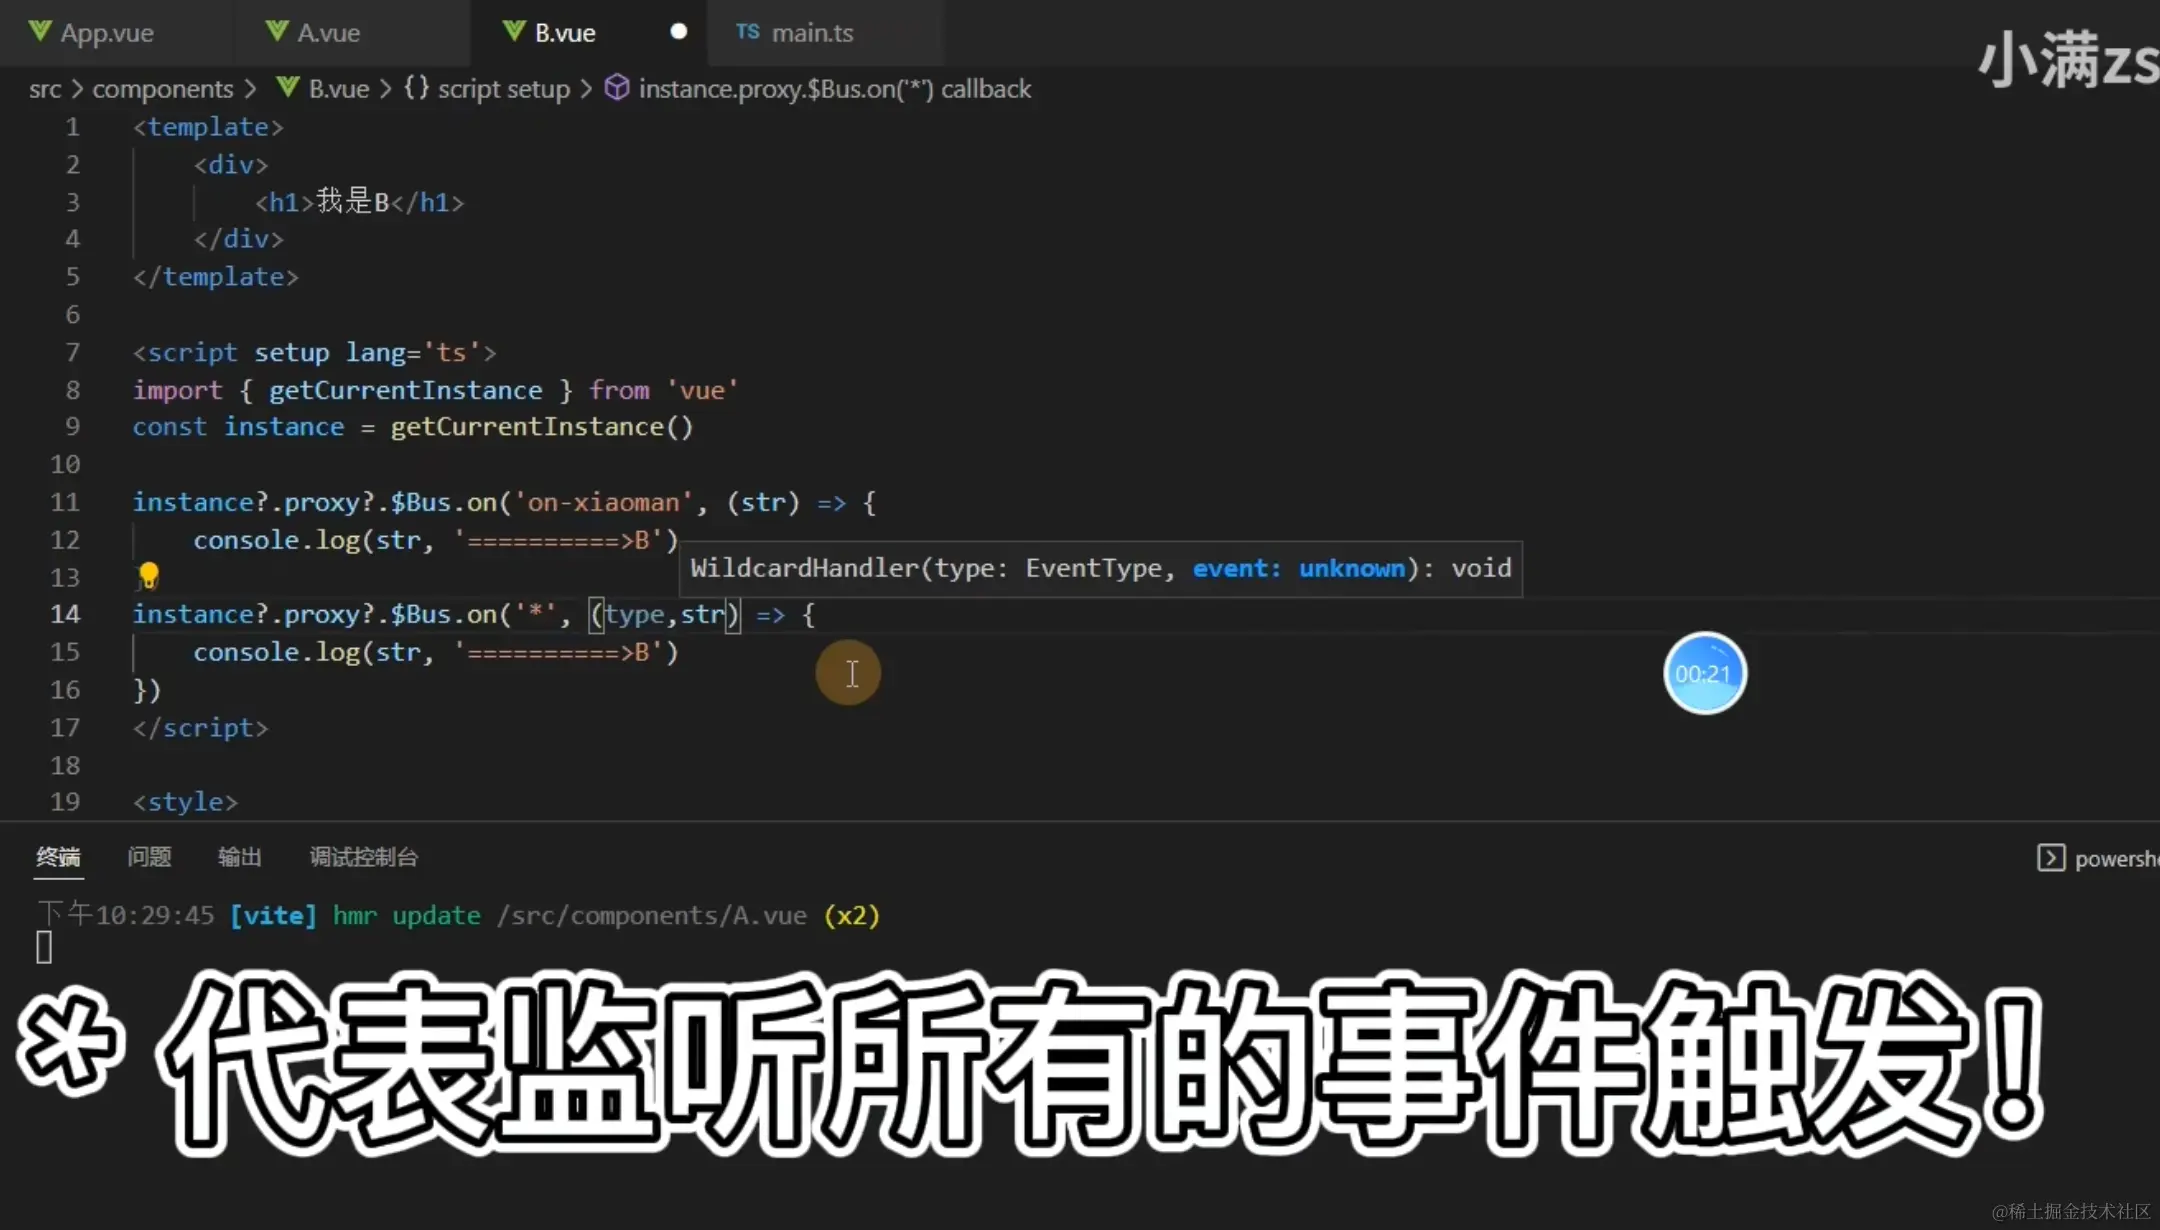The width and height of the screenshot is (2160, 1230).
Task: Click the powershell terminal icon
Action: (2050, 858)
